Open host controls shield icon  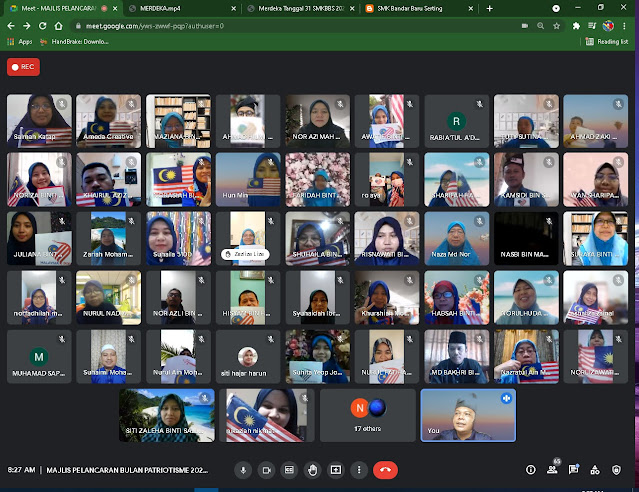(x=617, y=470)
